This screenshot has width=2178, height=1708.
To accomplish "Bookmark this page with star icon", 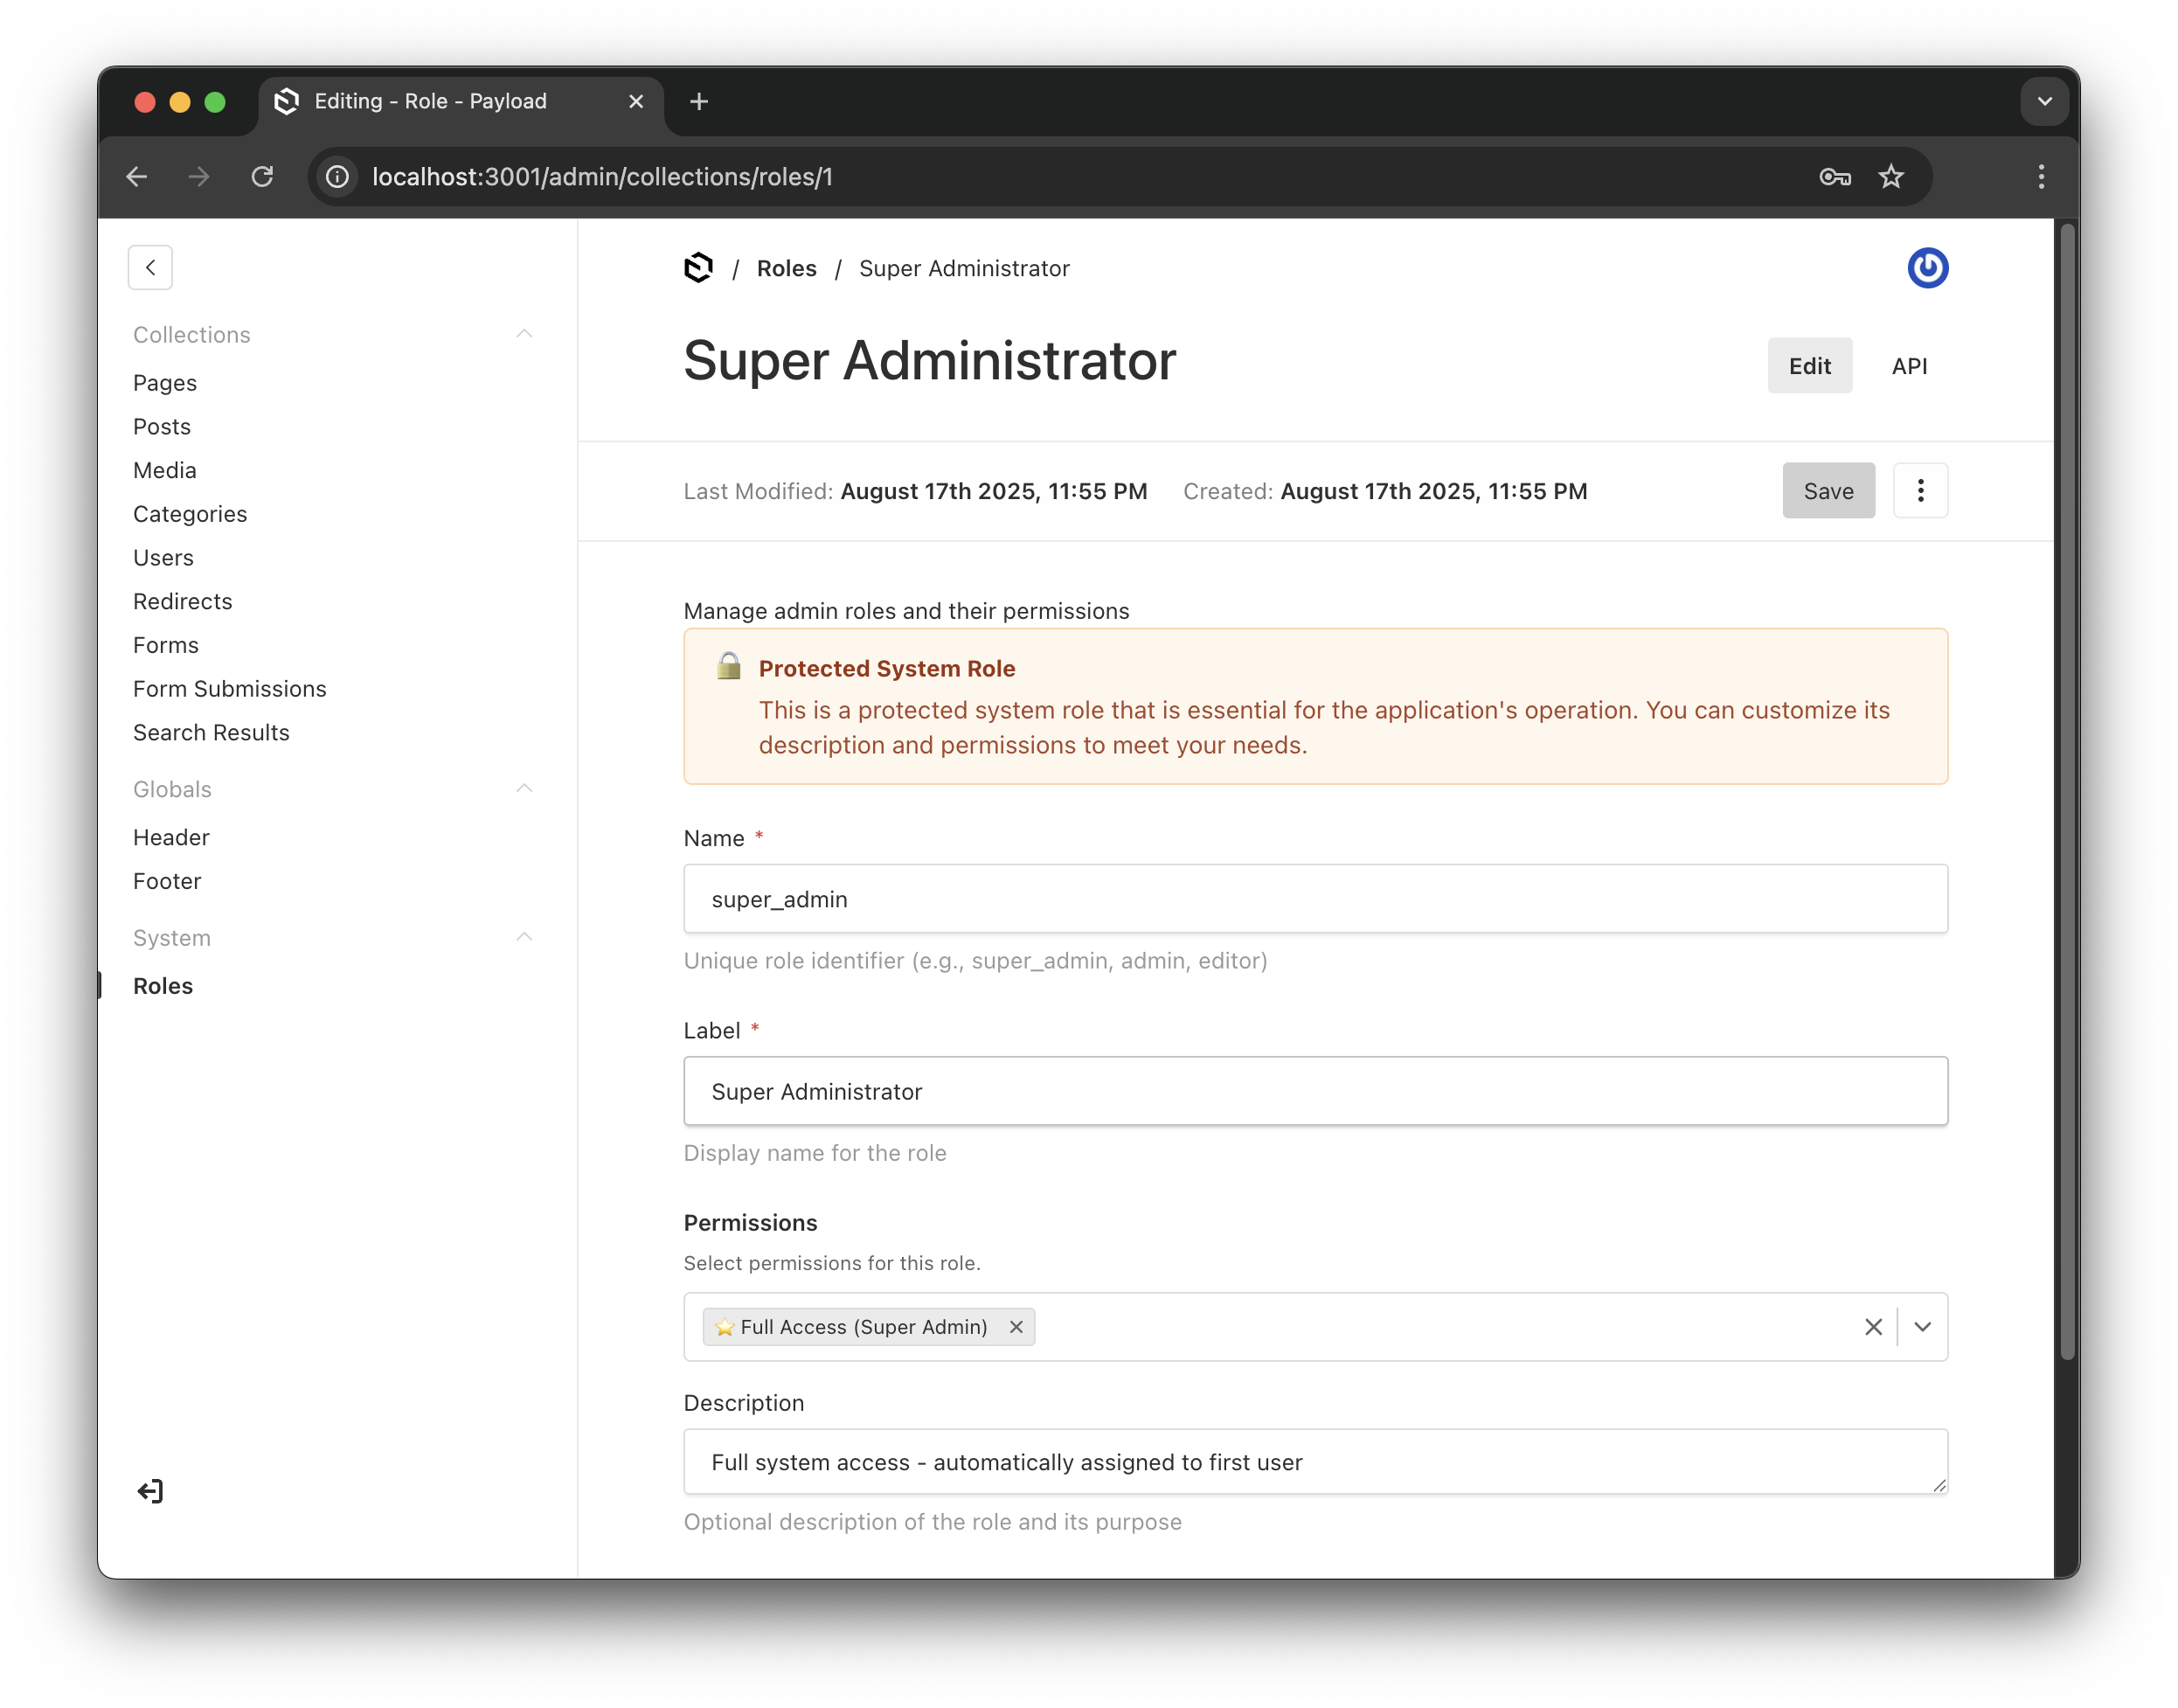I will (x=1890, y=177).
